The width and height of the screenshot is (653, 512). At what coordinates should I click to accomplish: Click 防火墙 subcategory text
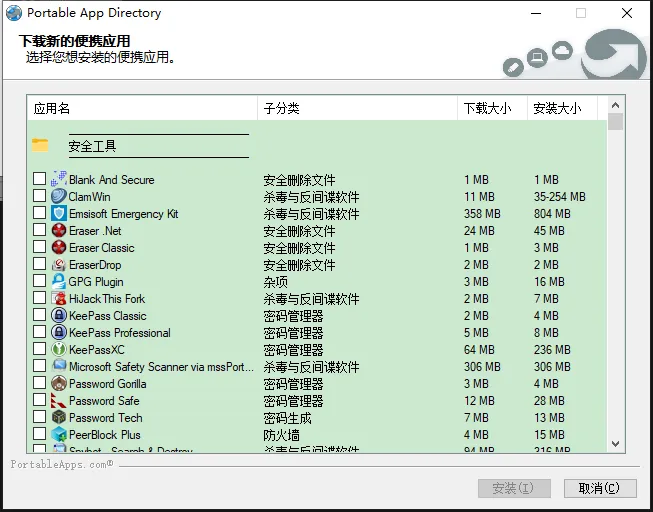pos(282,435)
